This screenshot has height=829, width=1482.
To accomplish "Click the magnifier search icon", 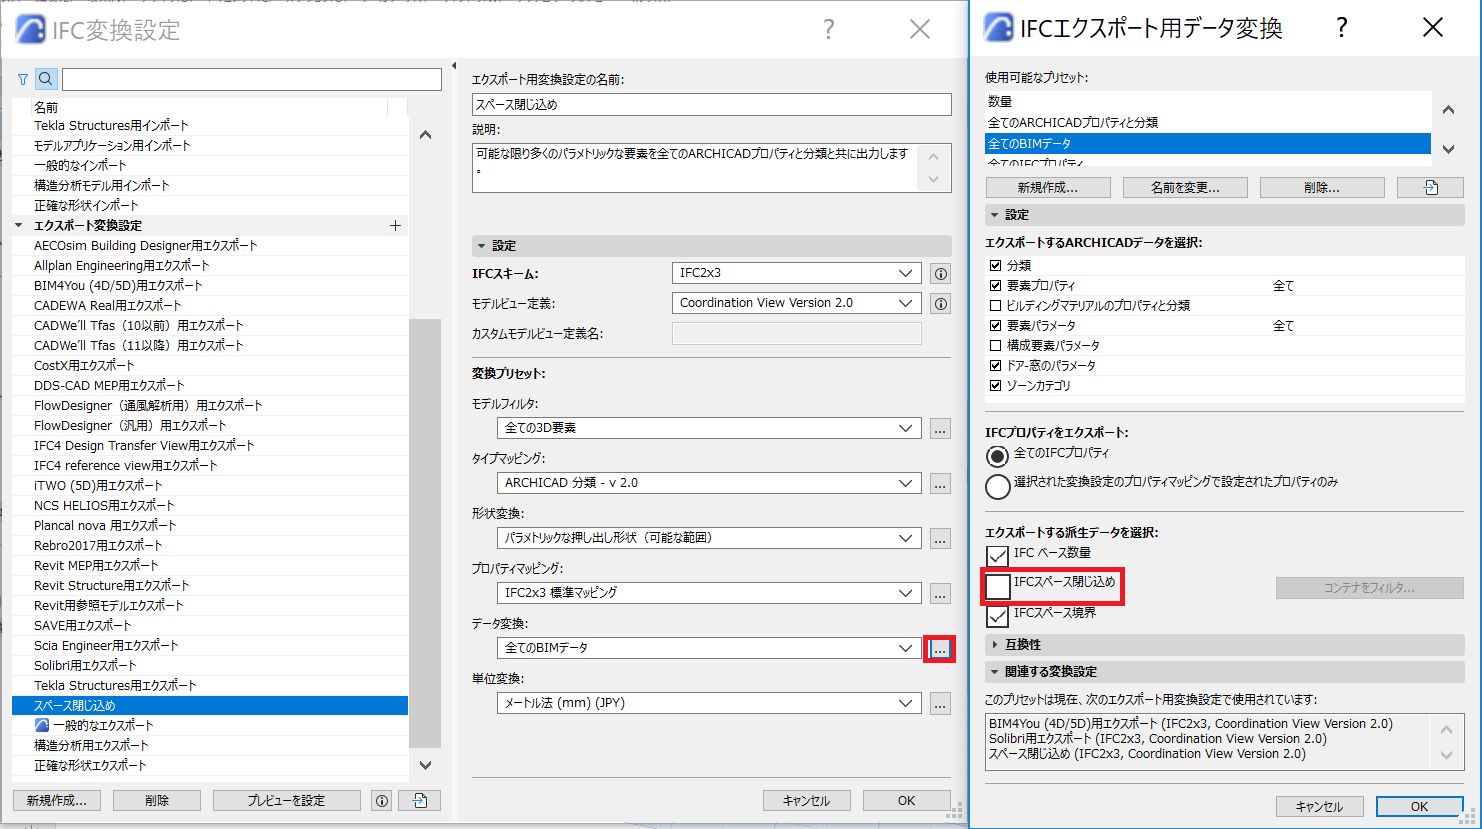I will (46, 79).
